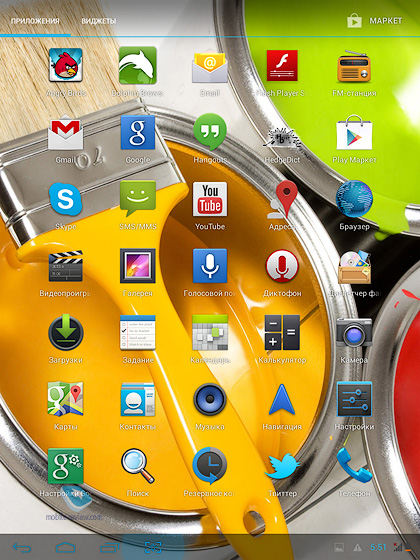
Task: Tap the screenshot capture button
Action: click(153, 547)
